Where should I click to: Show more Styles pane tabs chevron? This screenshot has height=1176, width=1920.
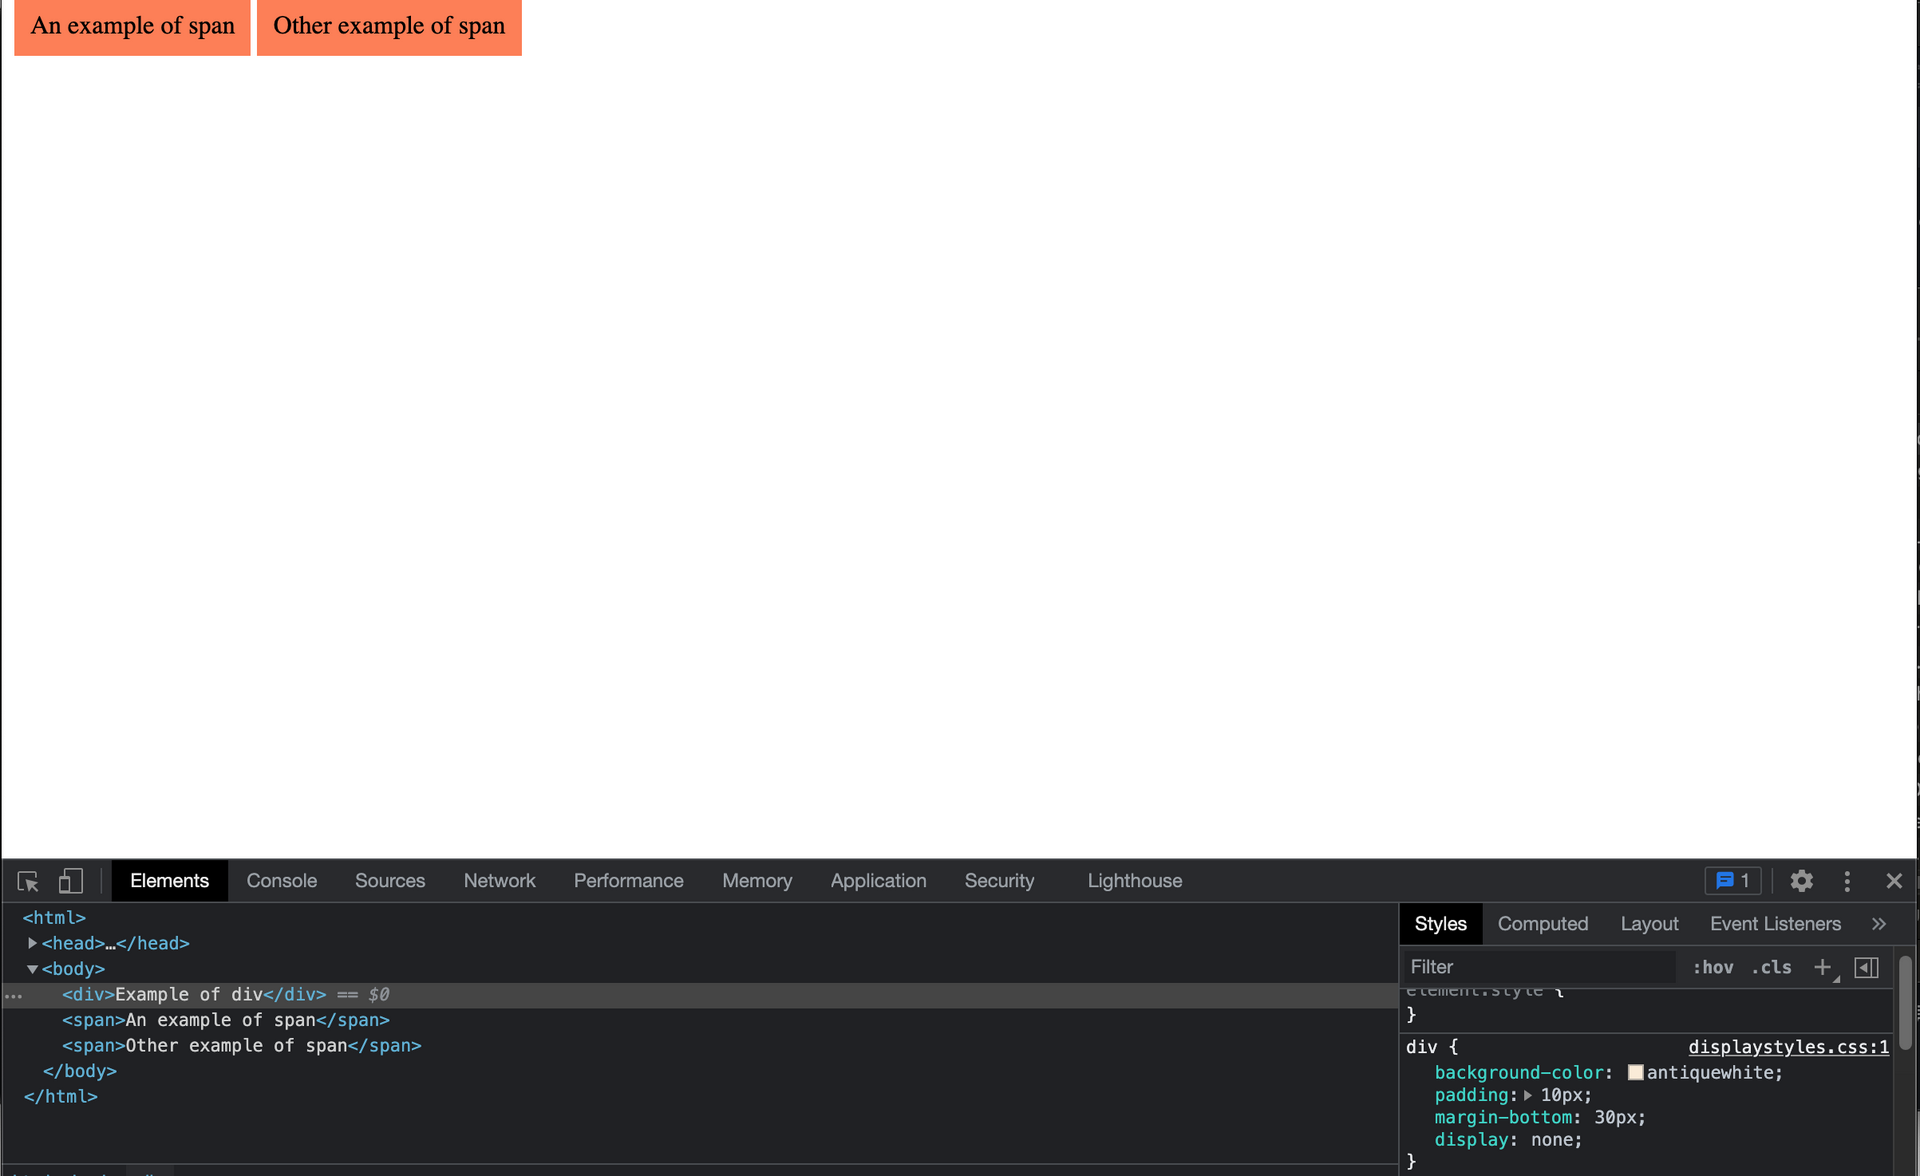(1879, 924)
